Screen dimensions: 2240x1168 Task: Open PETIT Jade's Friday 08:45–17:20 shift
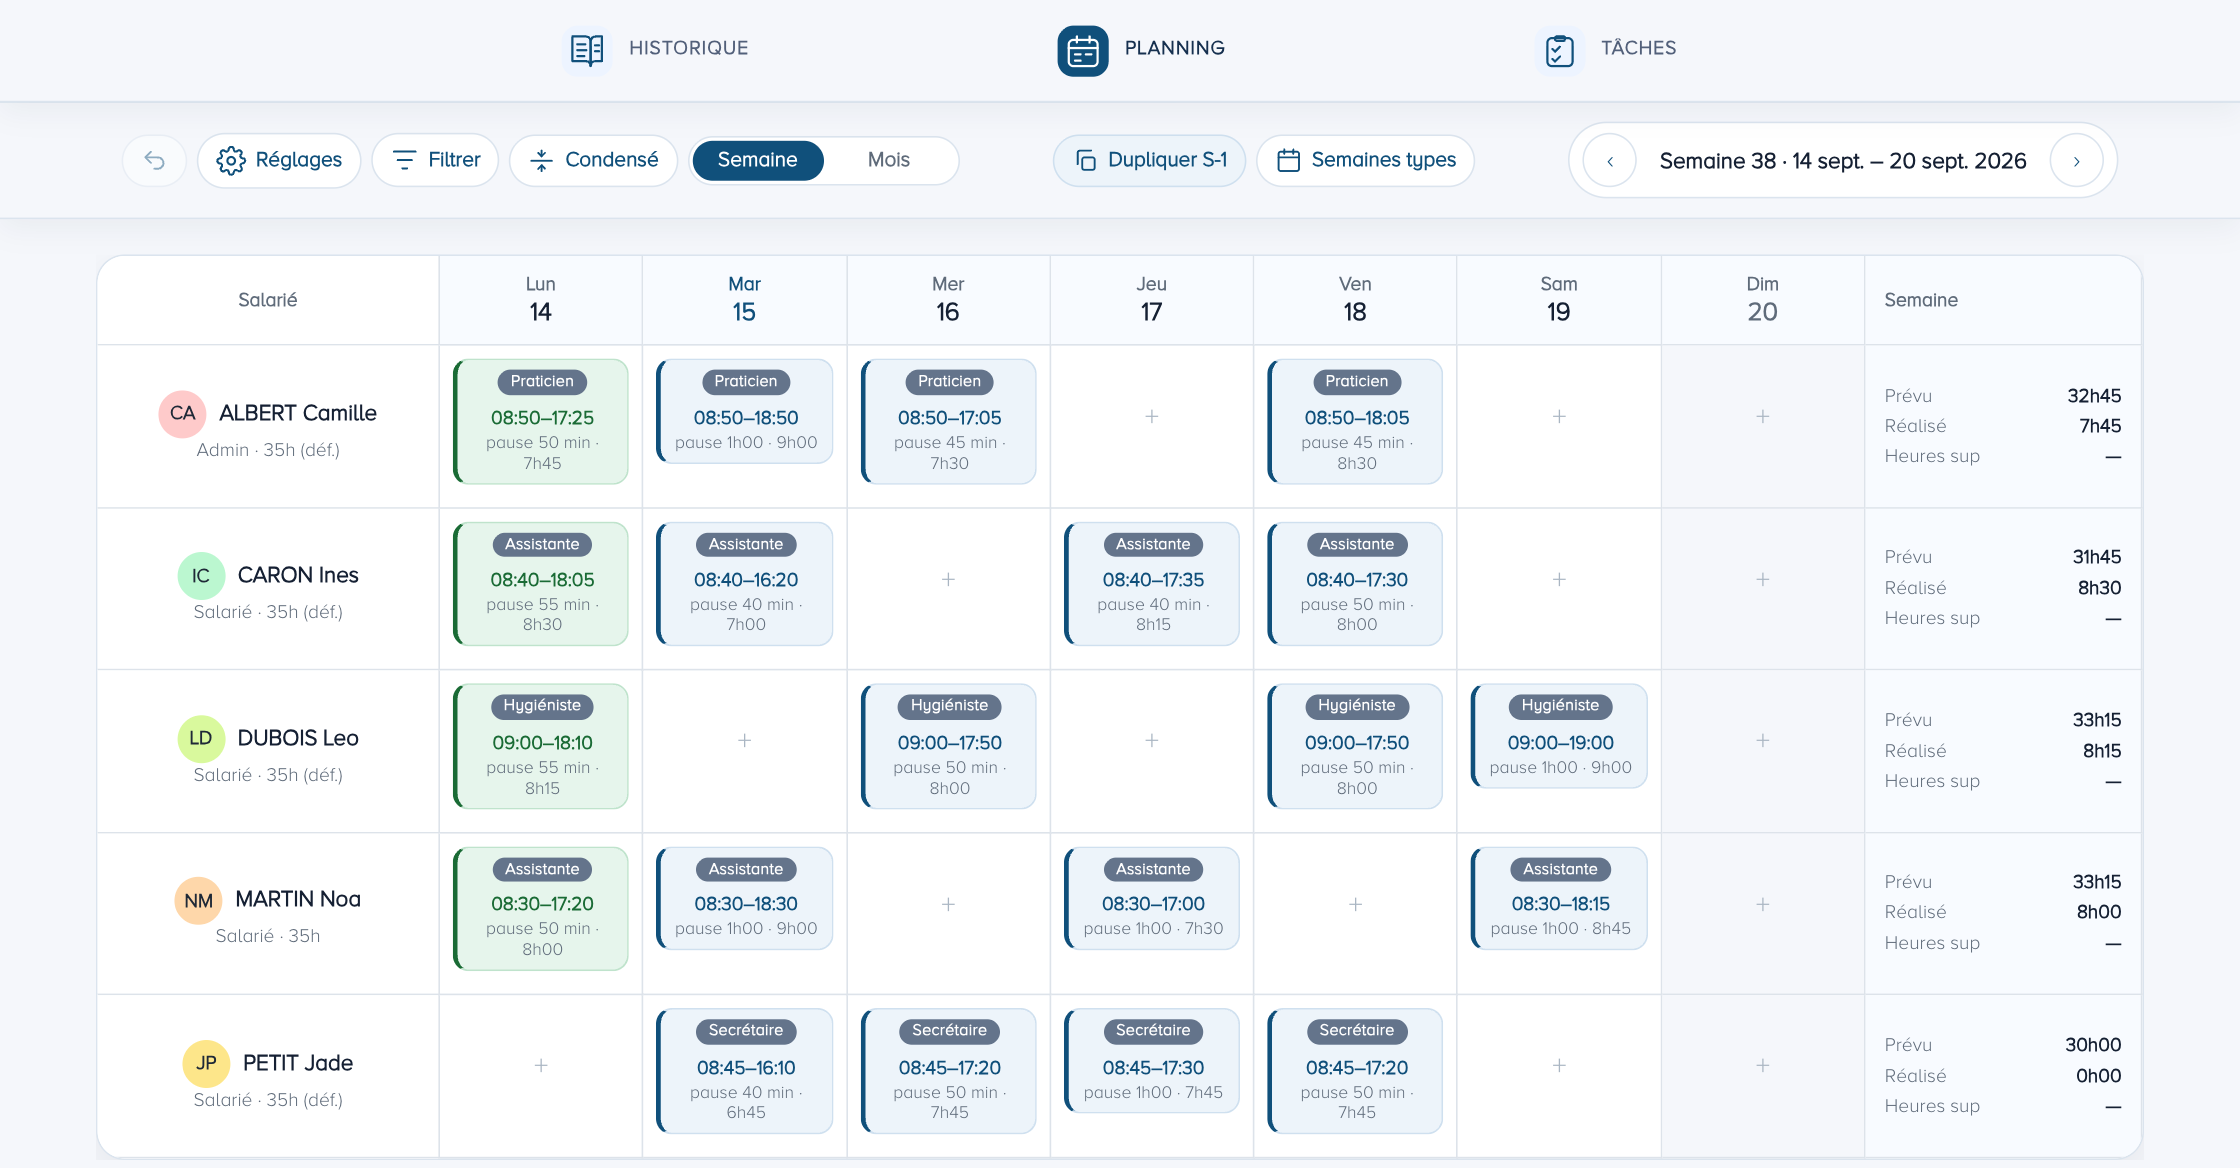click(x=1355, y=1070)
